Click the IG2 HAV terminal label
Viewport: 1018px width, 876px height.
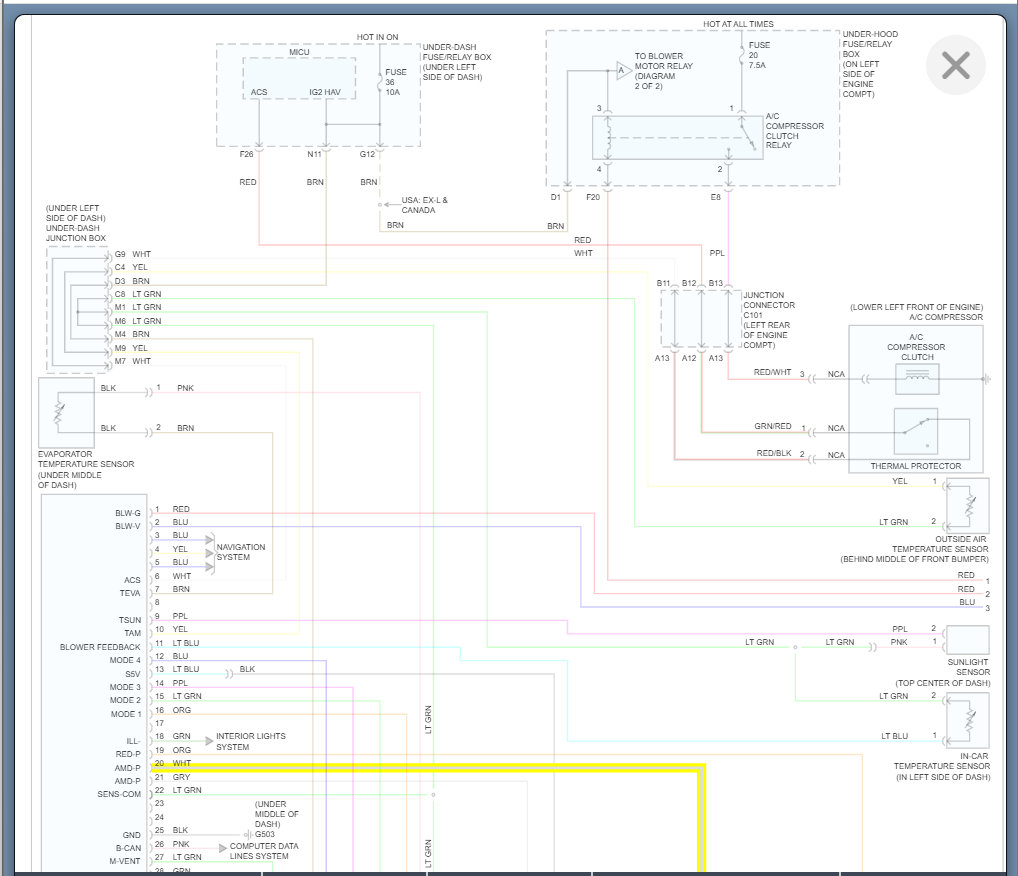click(325, 92)
